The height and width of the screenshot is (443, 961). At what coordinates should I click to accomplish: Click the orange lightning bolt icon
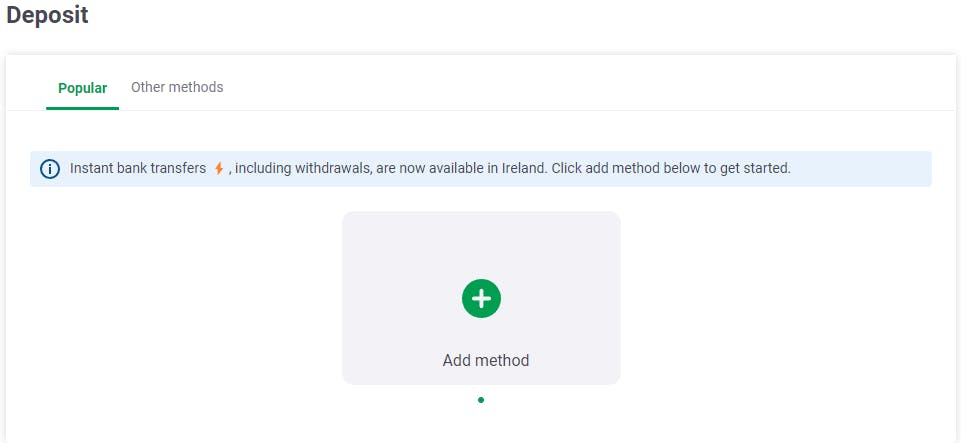point(219,168)
